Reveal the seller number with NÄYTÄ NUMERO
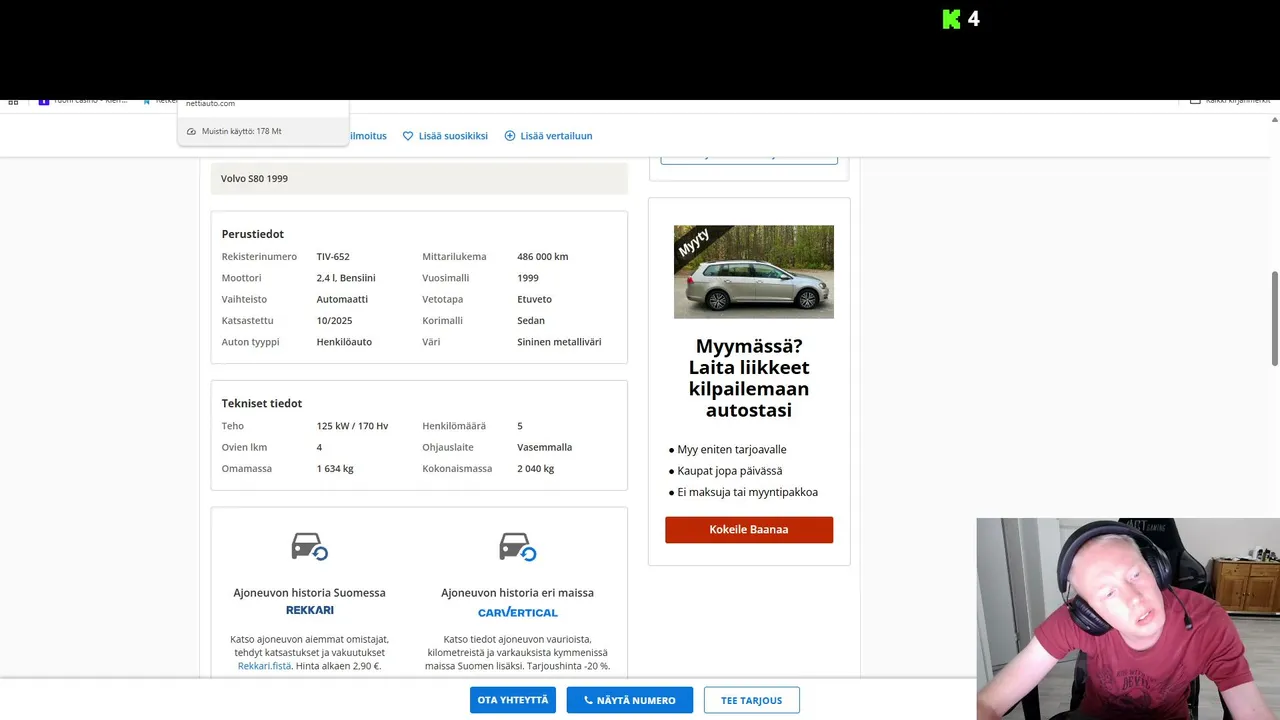The image size is (1280, 720). 630,700
